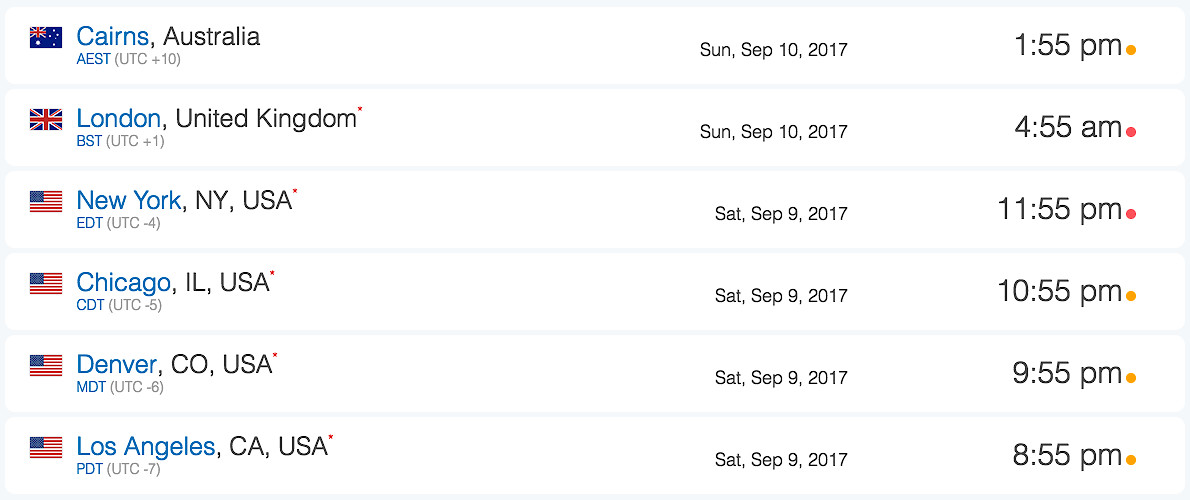Click the AEST time zone abbreviation

[94, 59]
